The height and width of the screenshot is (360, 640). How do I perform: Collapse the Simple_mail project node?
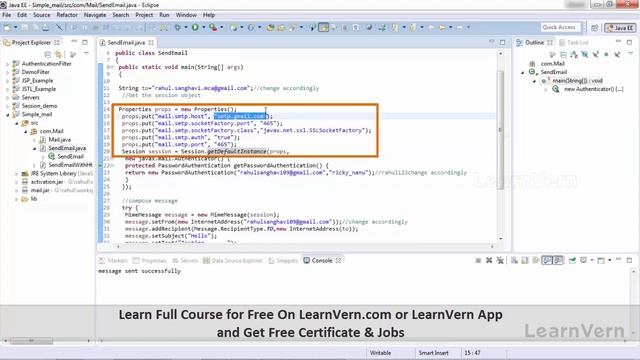click(7, 115)
